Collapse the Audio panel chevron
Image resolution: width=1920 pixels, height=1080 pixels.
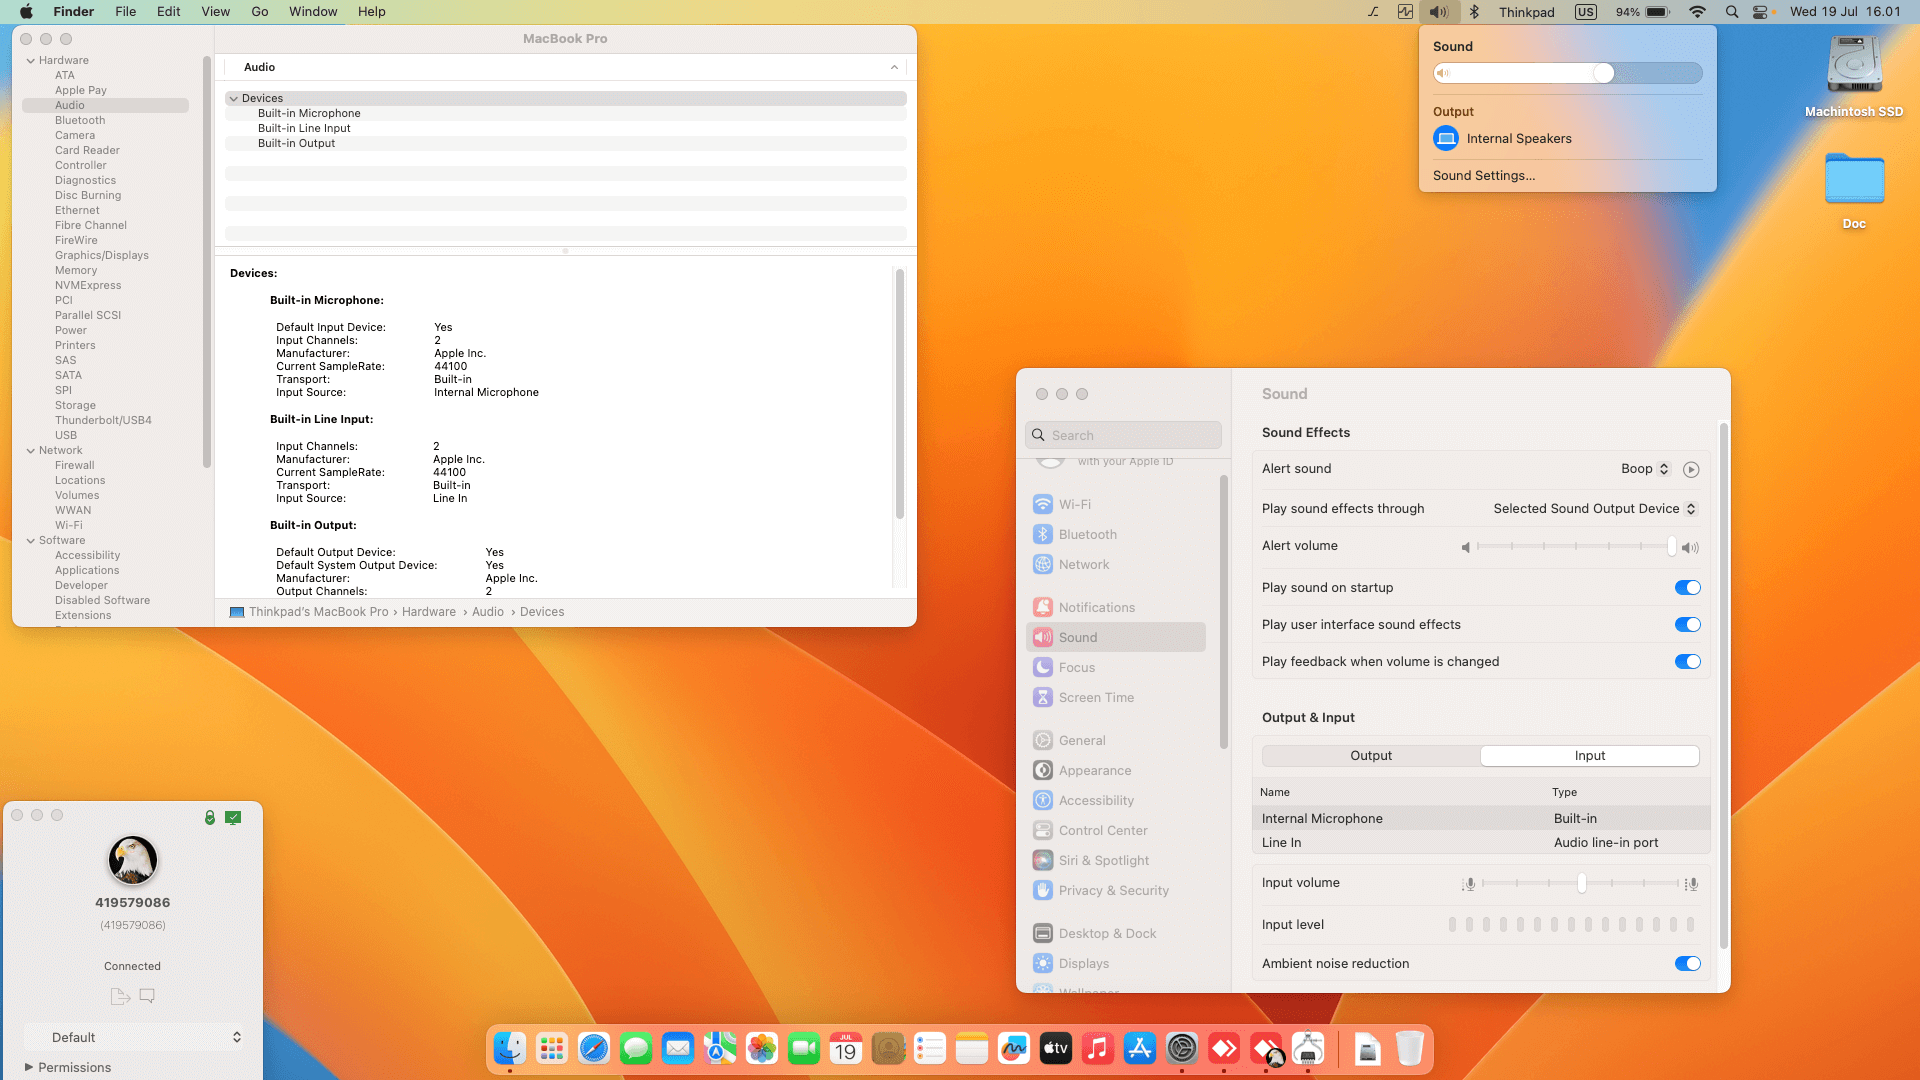click(x=894, y=67)
